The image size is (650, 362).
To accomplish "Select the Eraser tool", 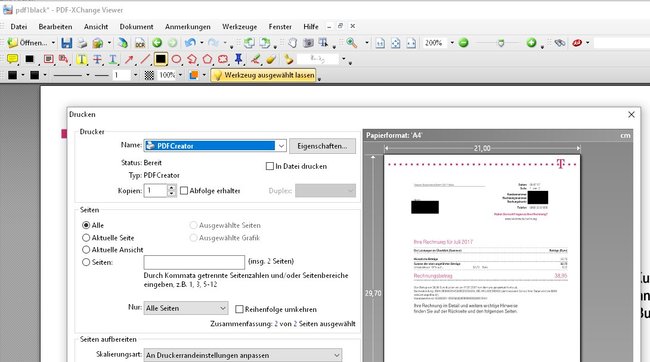I will click(271, 59).
